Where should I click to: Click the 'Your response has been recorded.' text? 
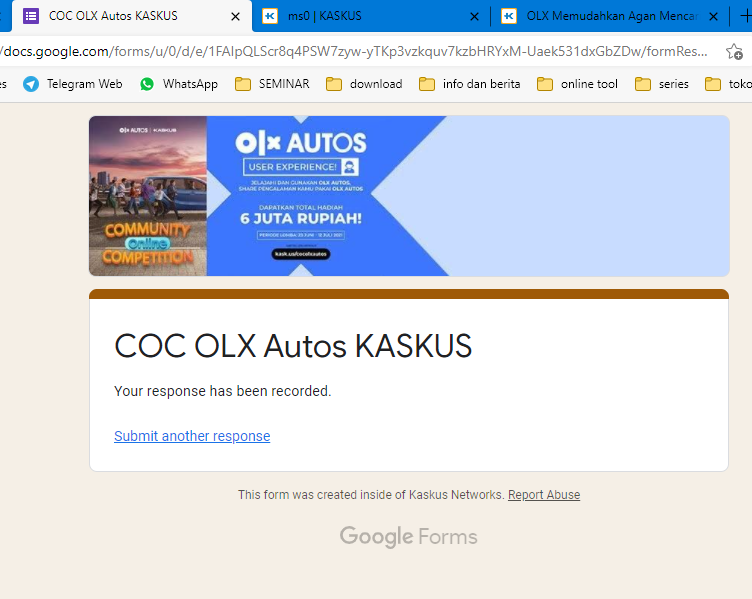pos(223,391)
